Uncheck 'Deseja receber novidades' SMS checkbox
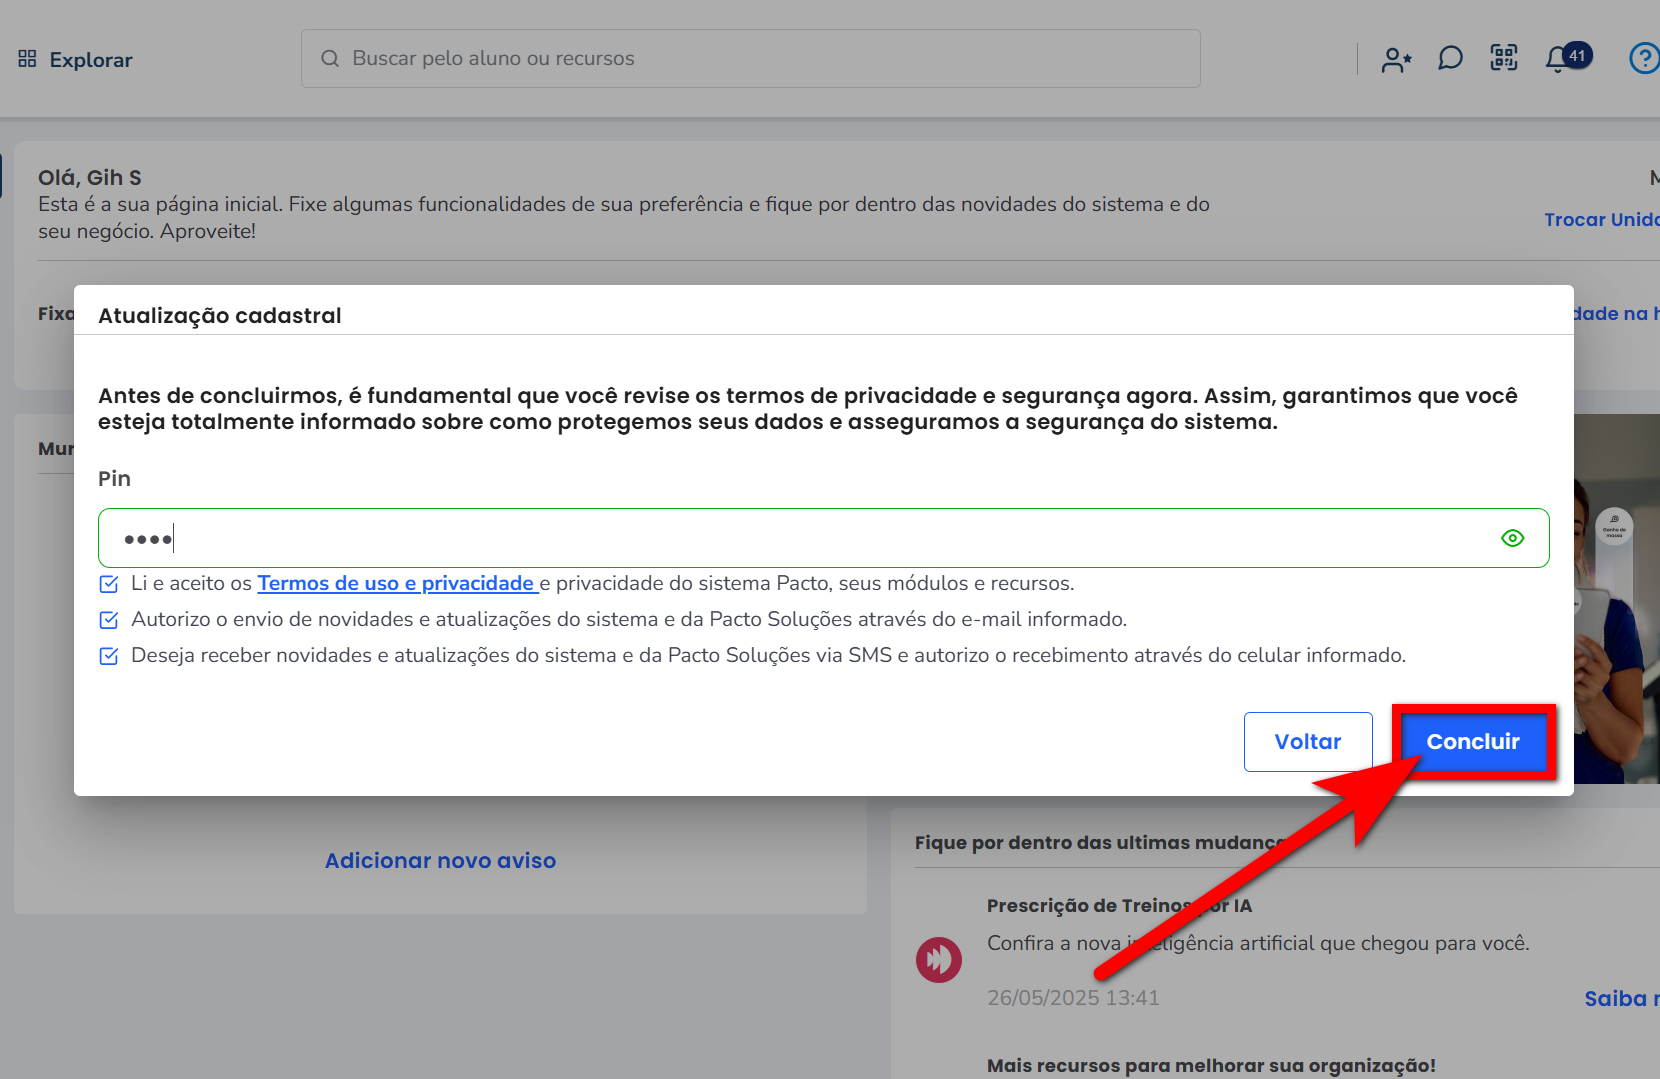The height and width of the screenshot is (1079, 1660). (109, 656)
